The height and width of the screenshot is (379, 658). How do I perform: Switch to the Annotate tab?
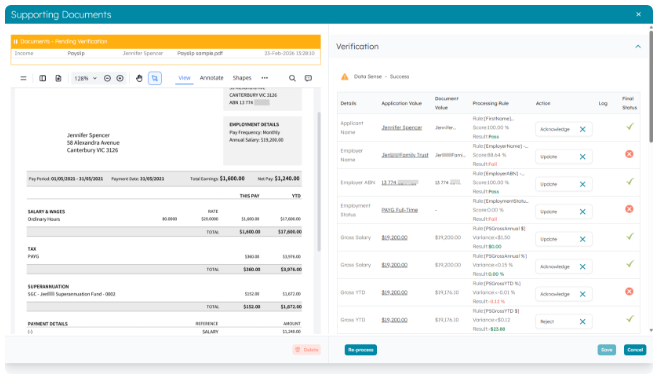[212, 78]
